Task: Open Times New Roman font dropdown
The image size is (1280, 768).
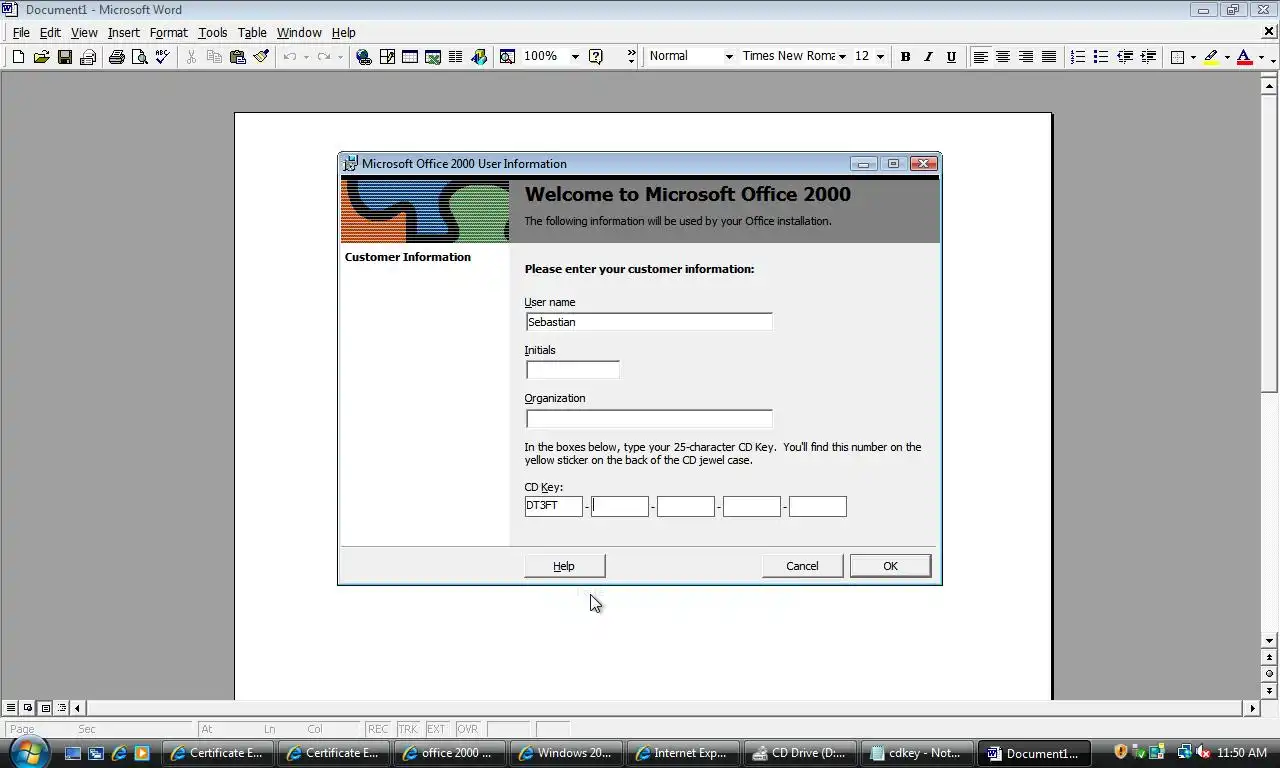Action: tap(843, 57)
